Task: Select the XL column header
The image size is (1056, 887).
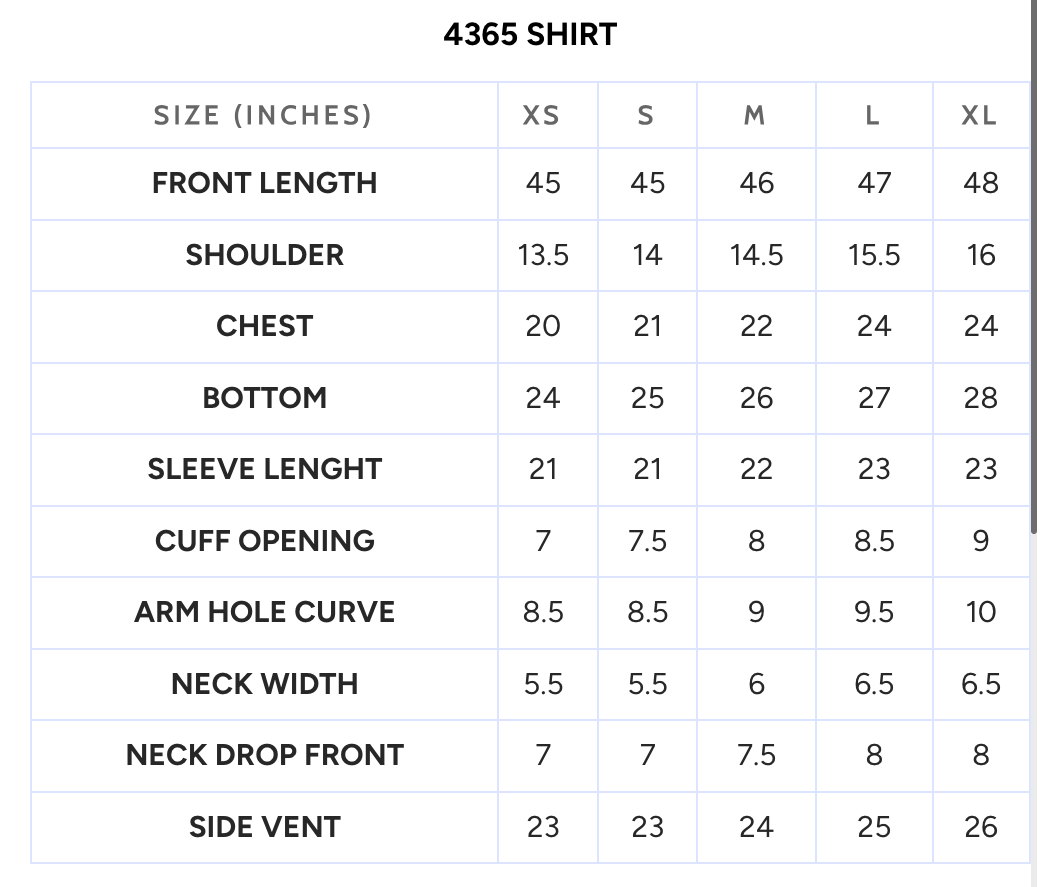Action: 979,116
